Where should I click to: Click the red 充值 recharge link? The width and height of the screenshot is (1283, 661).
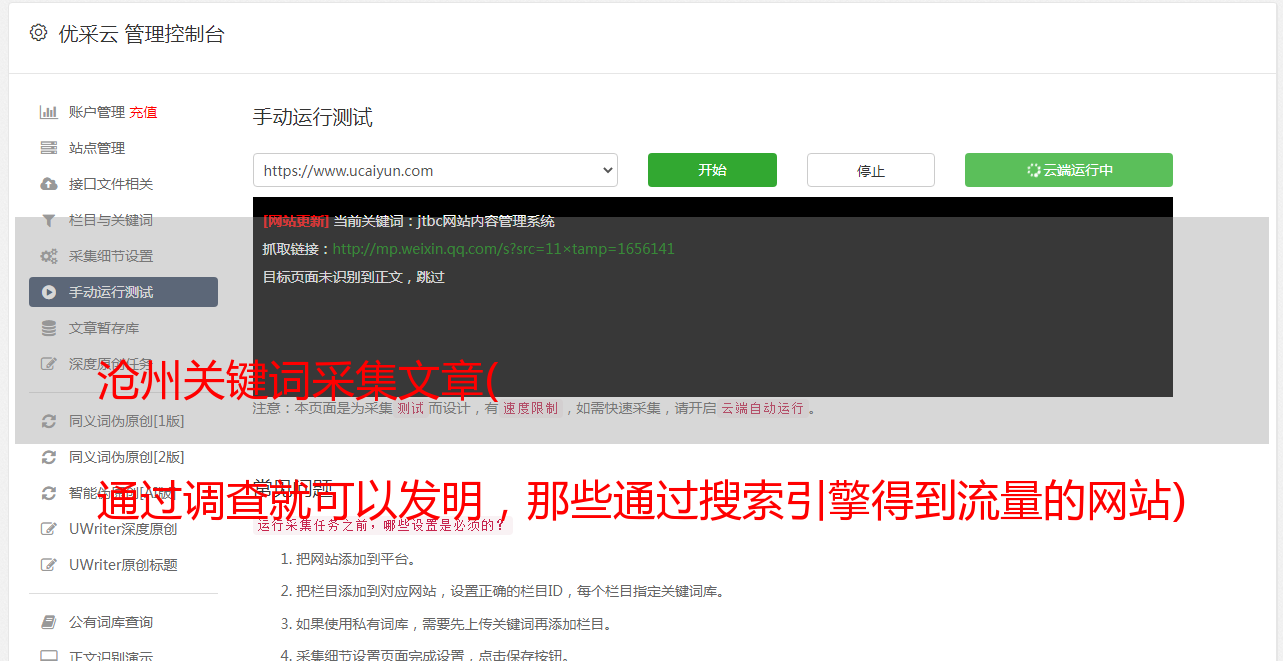point(143,112)
